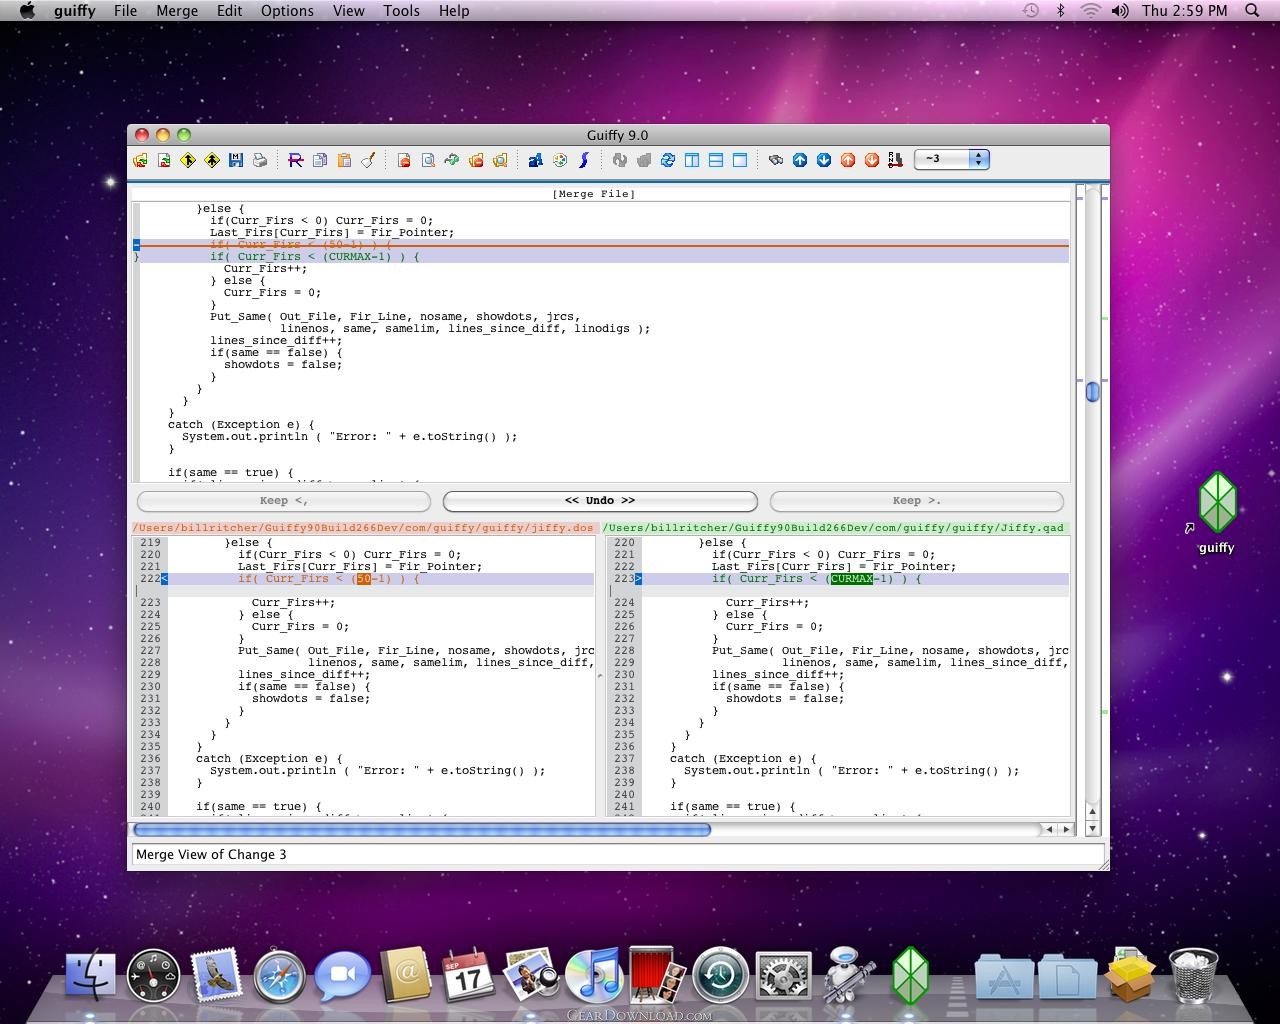Click the Keep >. button
This screenshot has width=1280, height=1024.
tap(917, 501)
